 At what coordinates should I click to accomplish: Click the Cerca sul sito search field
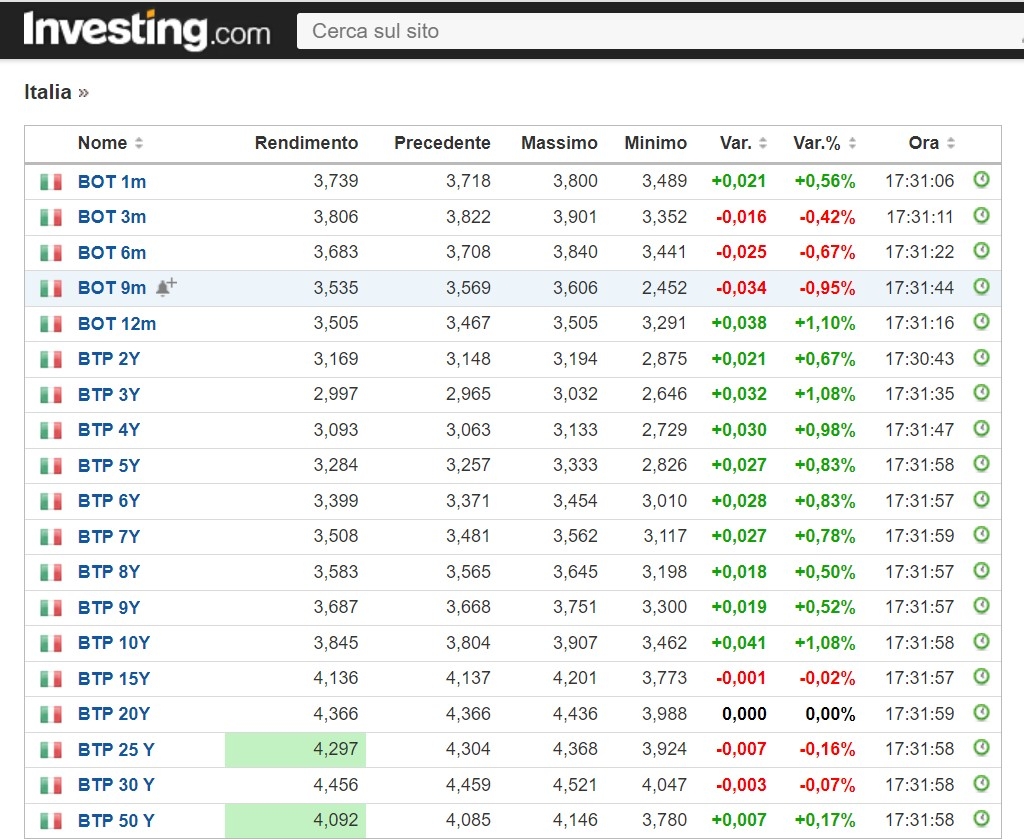(x=650, y=31)
